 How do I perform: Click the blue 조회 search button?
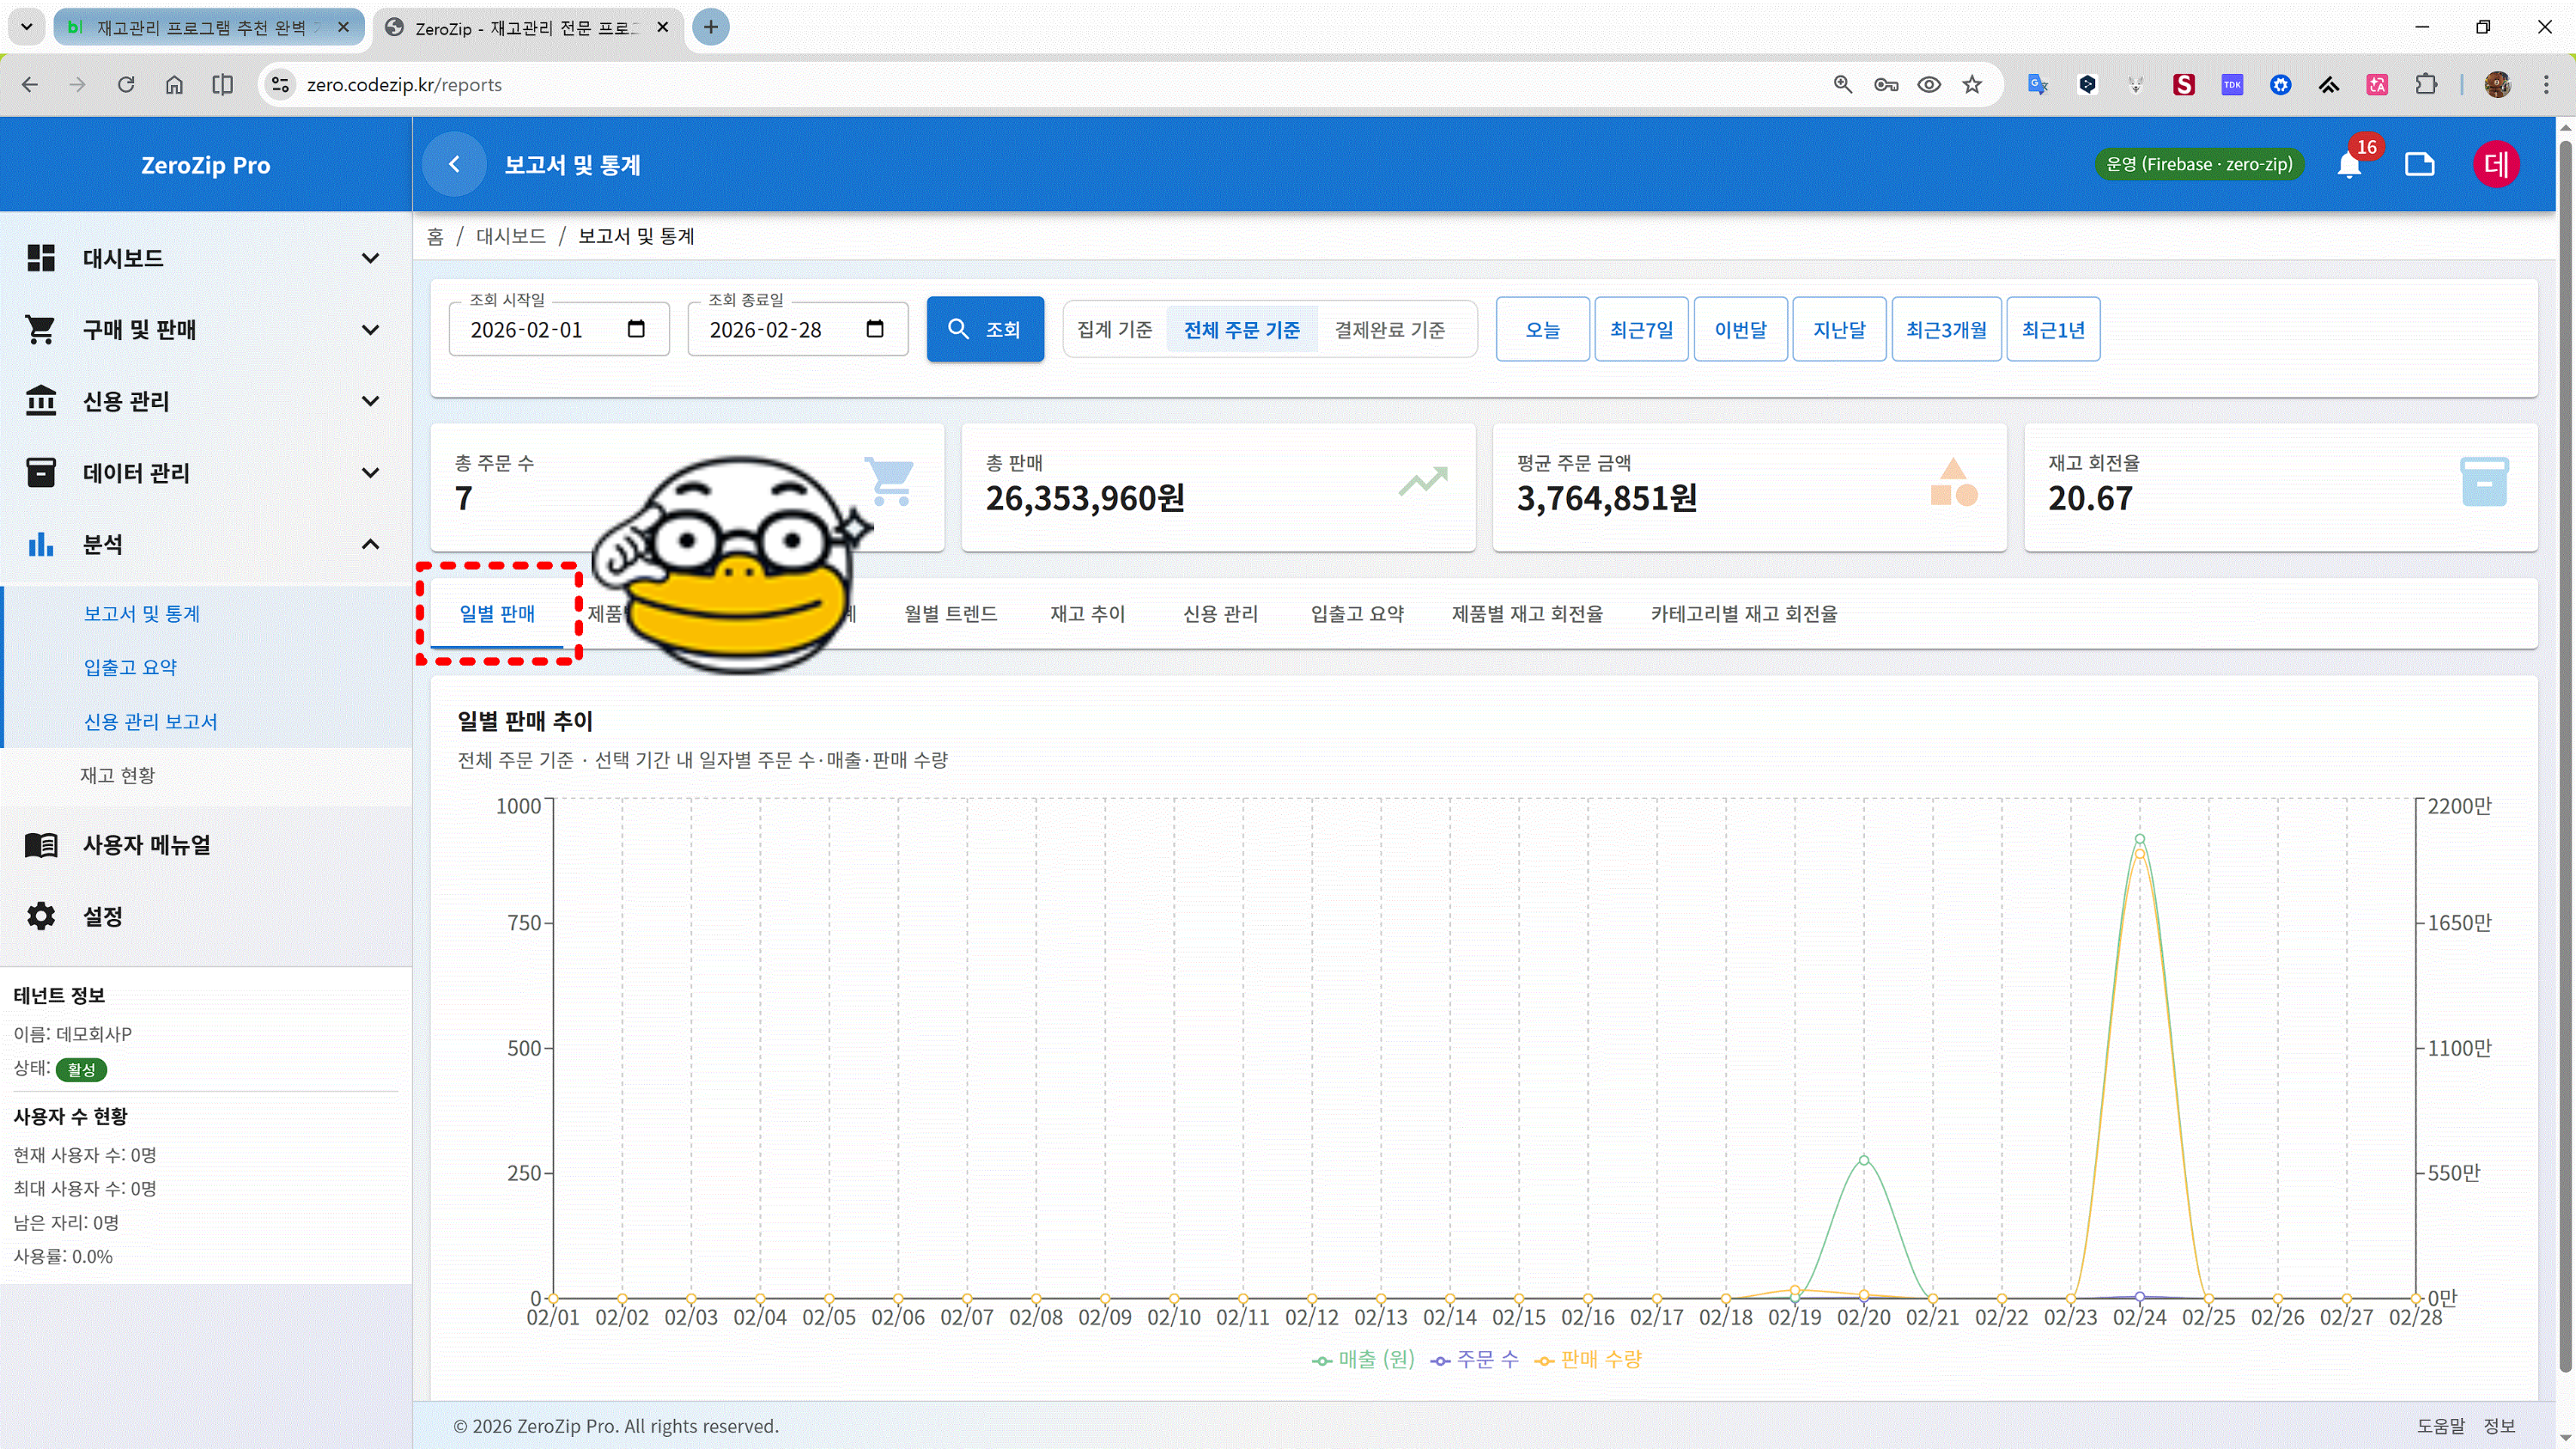click(x=985, y=329)
